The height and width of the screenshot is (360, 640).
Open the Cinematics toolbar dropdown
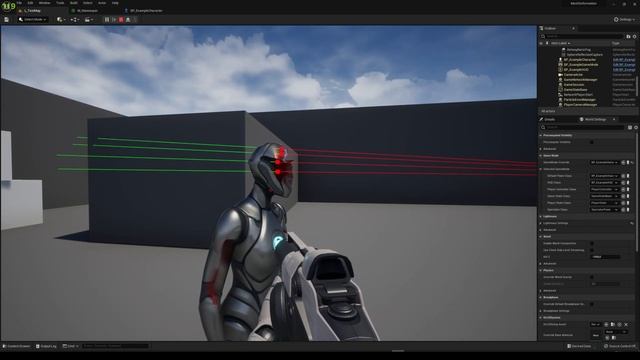coord(88,20)
